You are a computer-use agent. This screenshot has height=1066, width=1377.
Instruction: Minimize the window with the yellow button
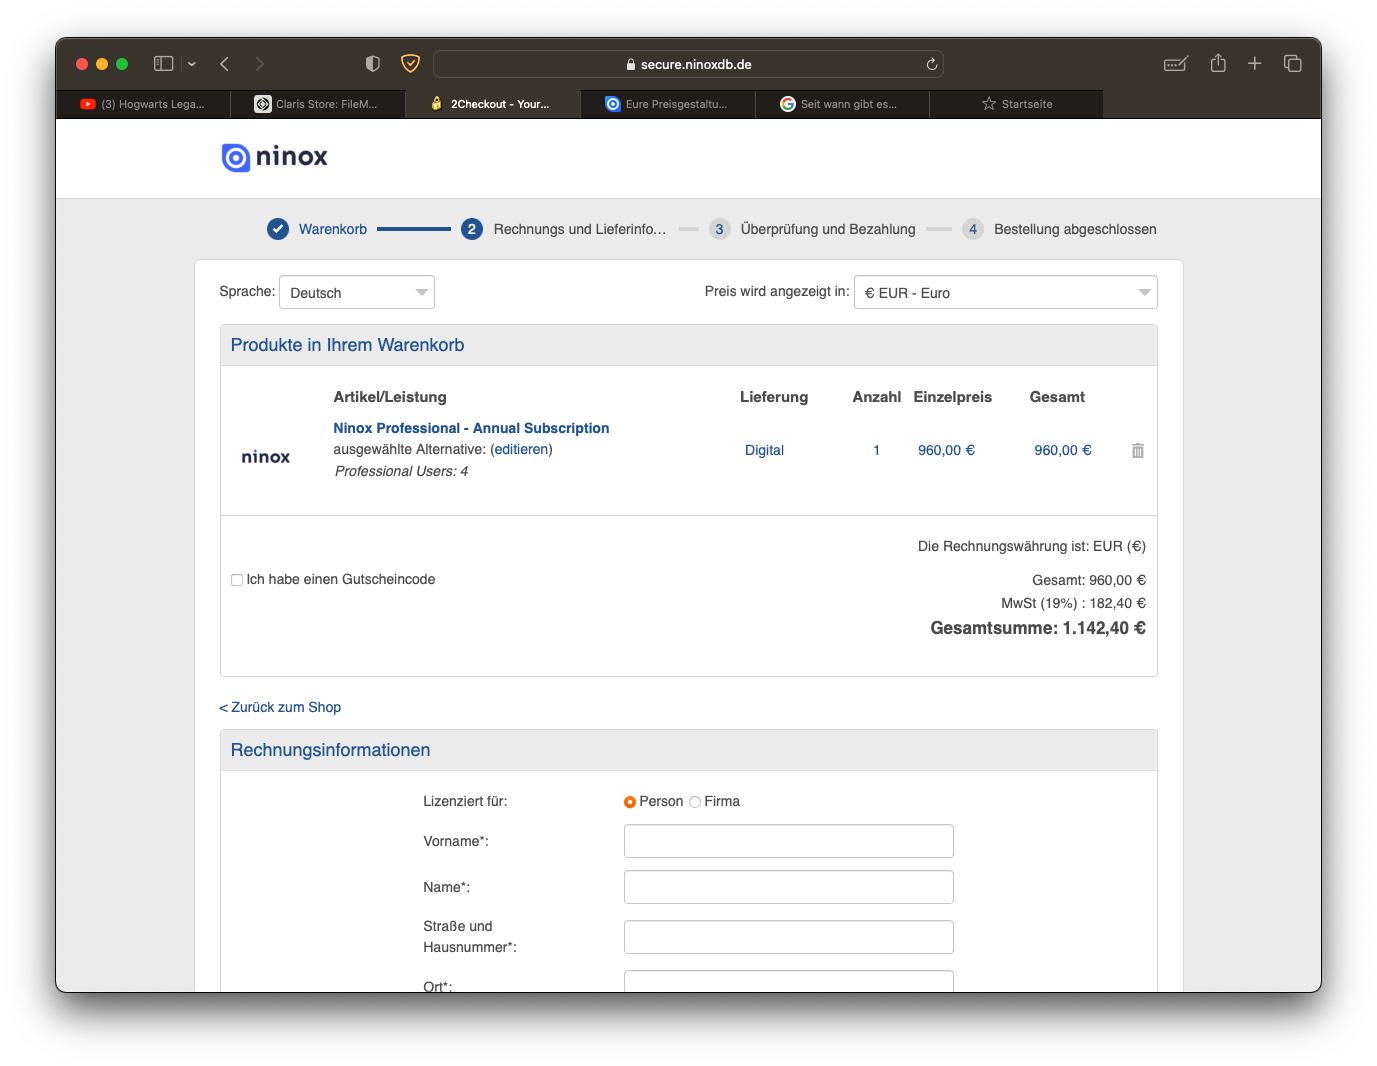pos(102,64)
